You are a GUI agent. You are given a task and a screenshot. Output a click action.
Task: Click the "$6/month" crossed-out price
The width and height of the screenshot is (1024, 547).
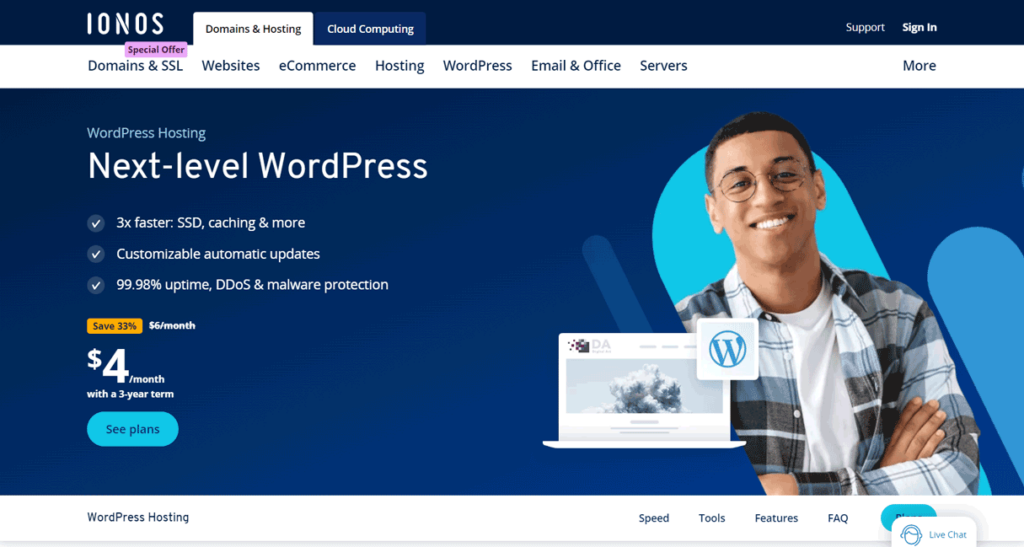172,326
